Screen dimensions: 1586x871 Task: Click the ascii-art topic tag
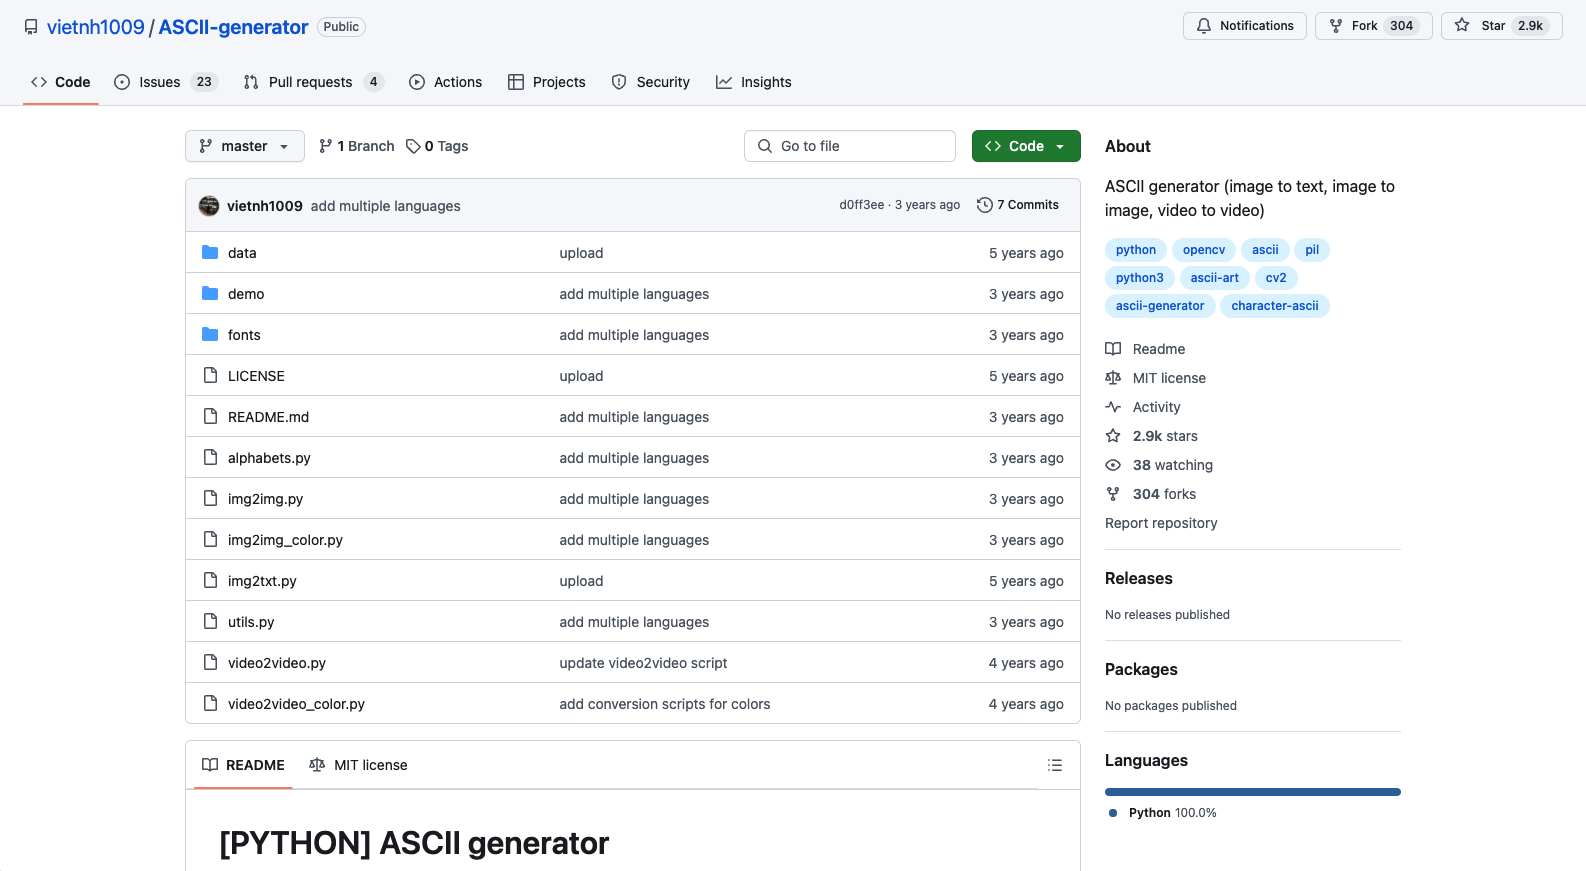1215,278
